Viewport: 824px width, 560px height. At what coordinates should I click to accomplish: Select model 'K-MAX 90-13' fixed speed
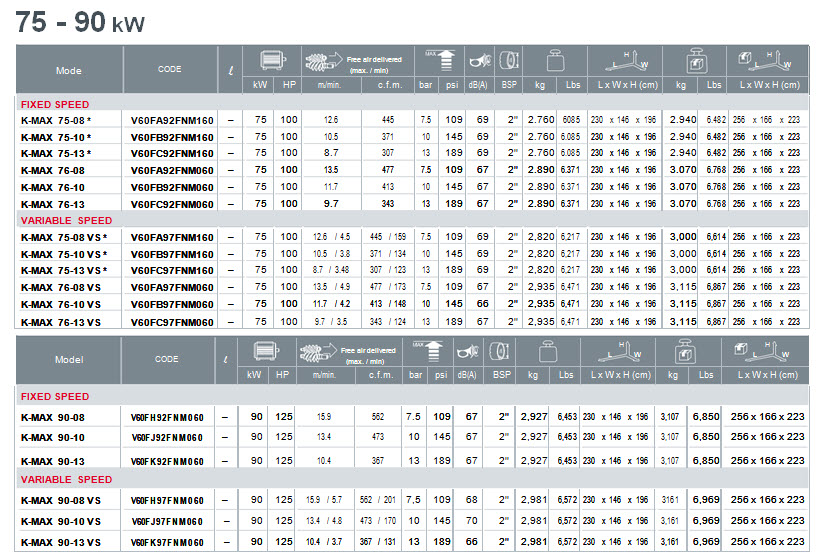[53, 461]
